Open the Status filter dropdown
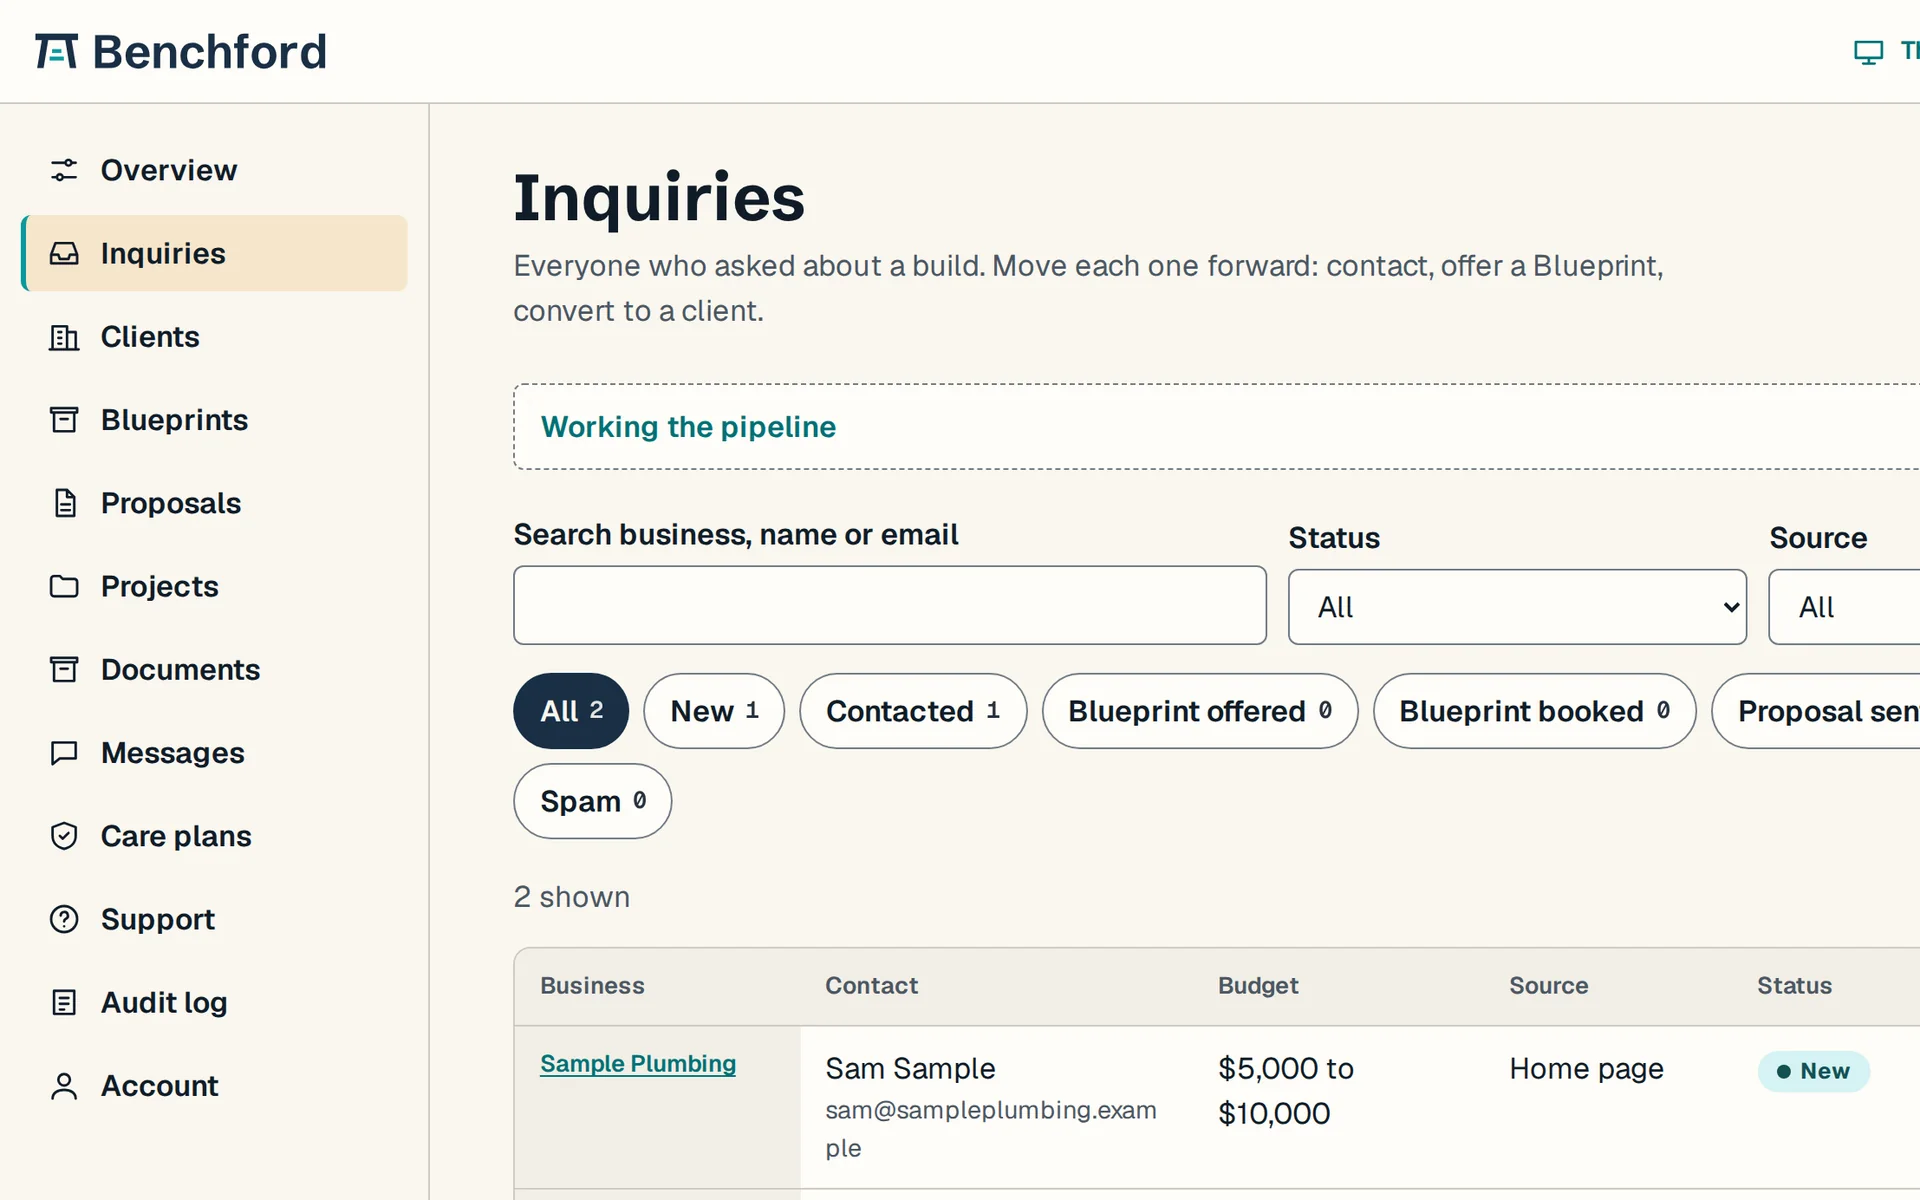The width and height of the screenshot is (1920, 1200). (x=1517, y=607)
